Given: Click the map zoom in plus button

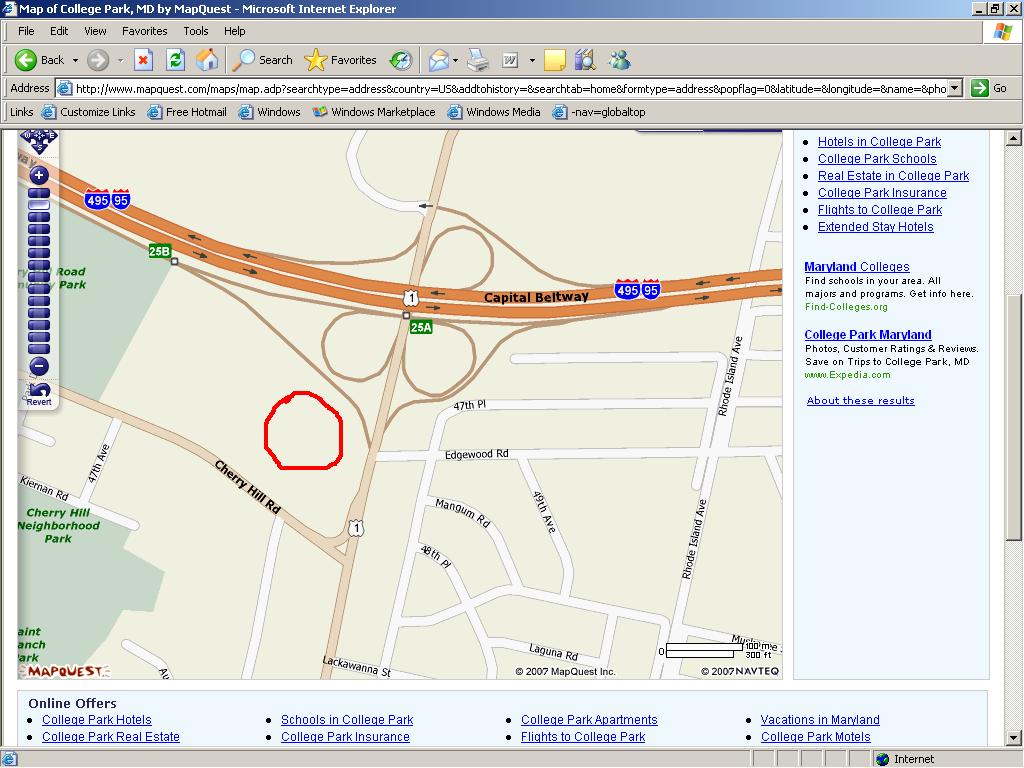Looking at the screenshot, I should (39, 175).
